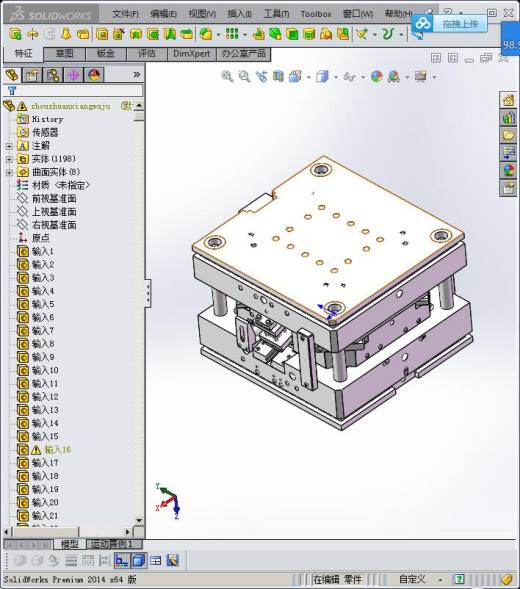Open the Toolbox menu

pyautogui.click(x=316, y=14)
